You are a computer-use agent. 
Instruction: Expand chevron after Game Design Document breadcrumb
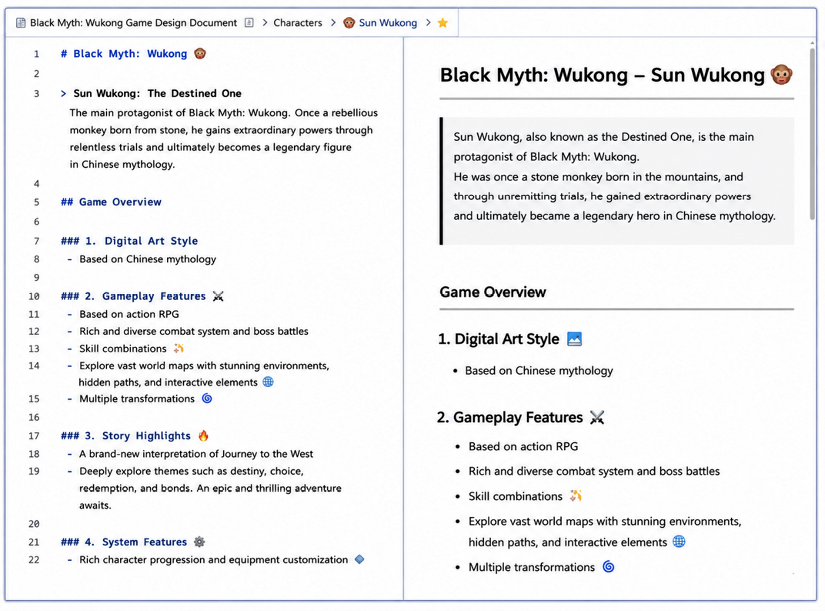point(265,23)
